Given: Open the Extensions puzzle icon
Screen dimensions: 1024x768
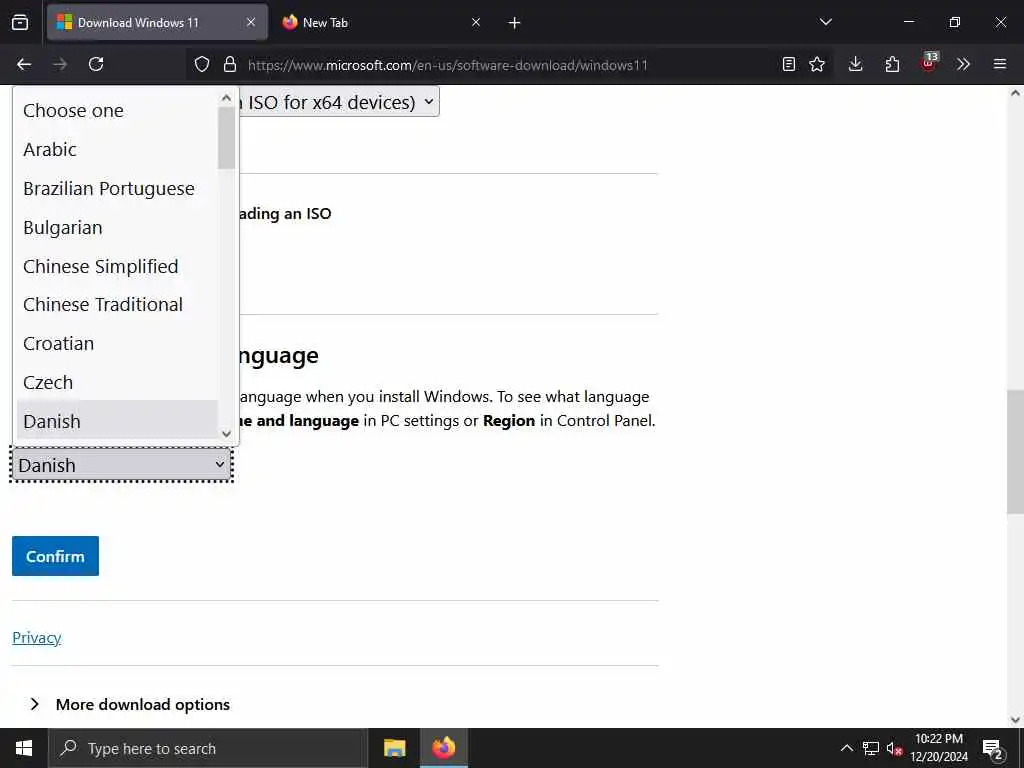Looking at the screenshot, I should click(x=892, y=64).
